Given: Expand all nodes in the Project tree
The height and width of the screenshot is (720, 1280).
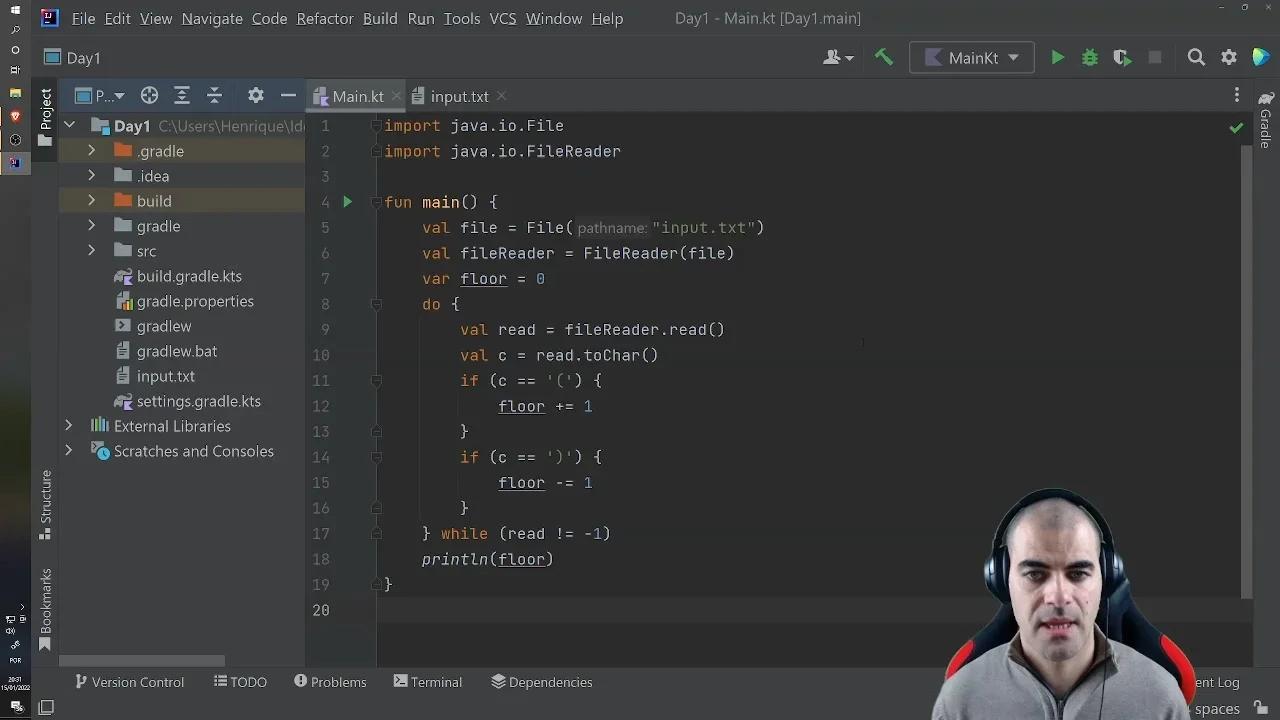Looking at the screenshot, I should (182, 95).
